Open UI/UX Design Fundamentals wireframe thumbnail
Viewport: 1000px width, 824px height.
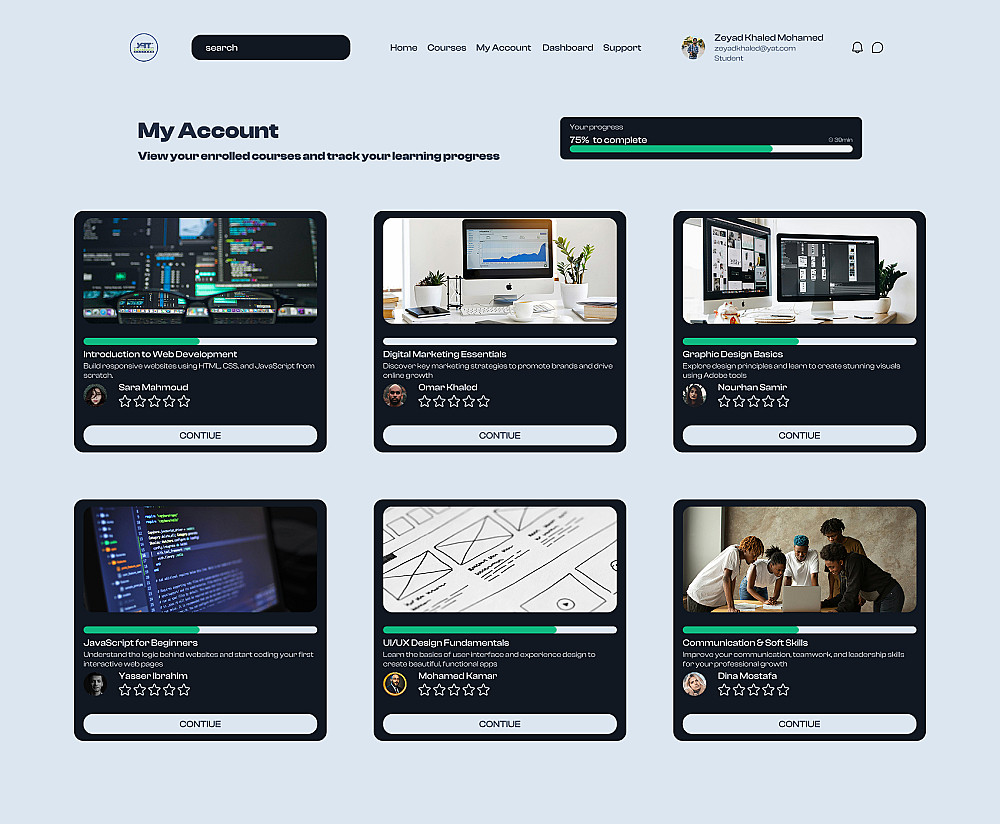click(499, 559)
